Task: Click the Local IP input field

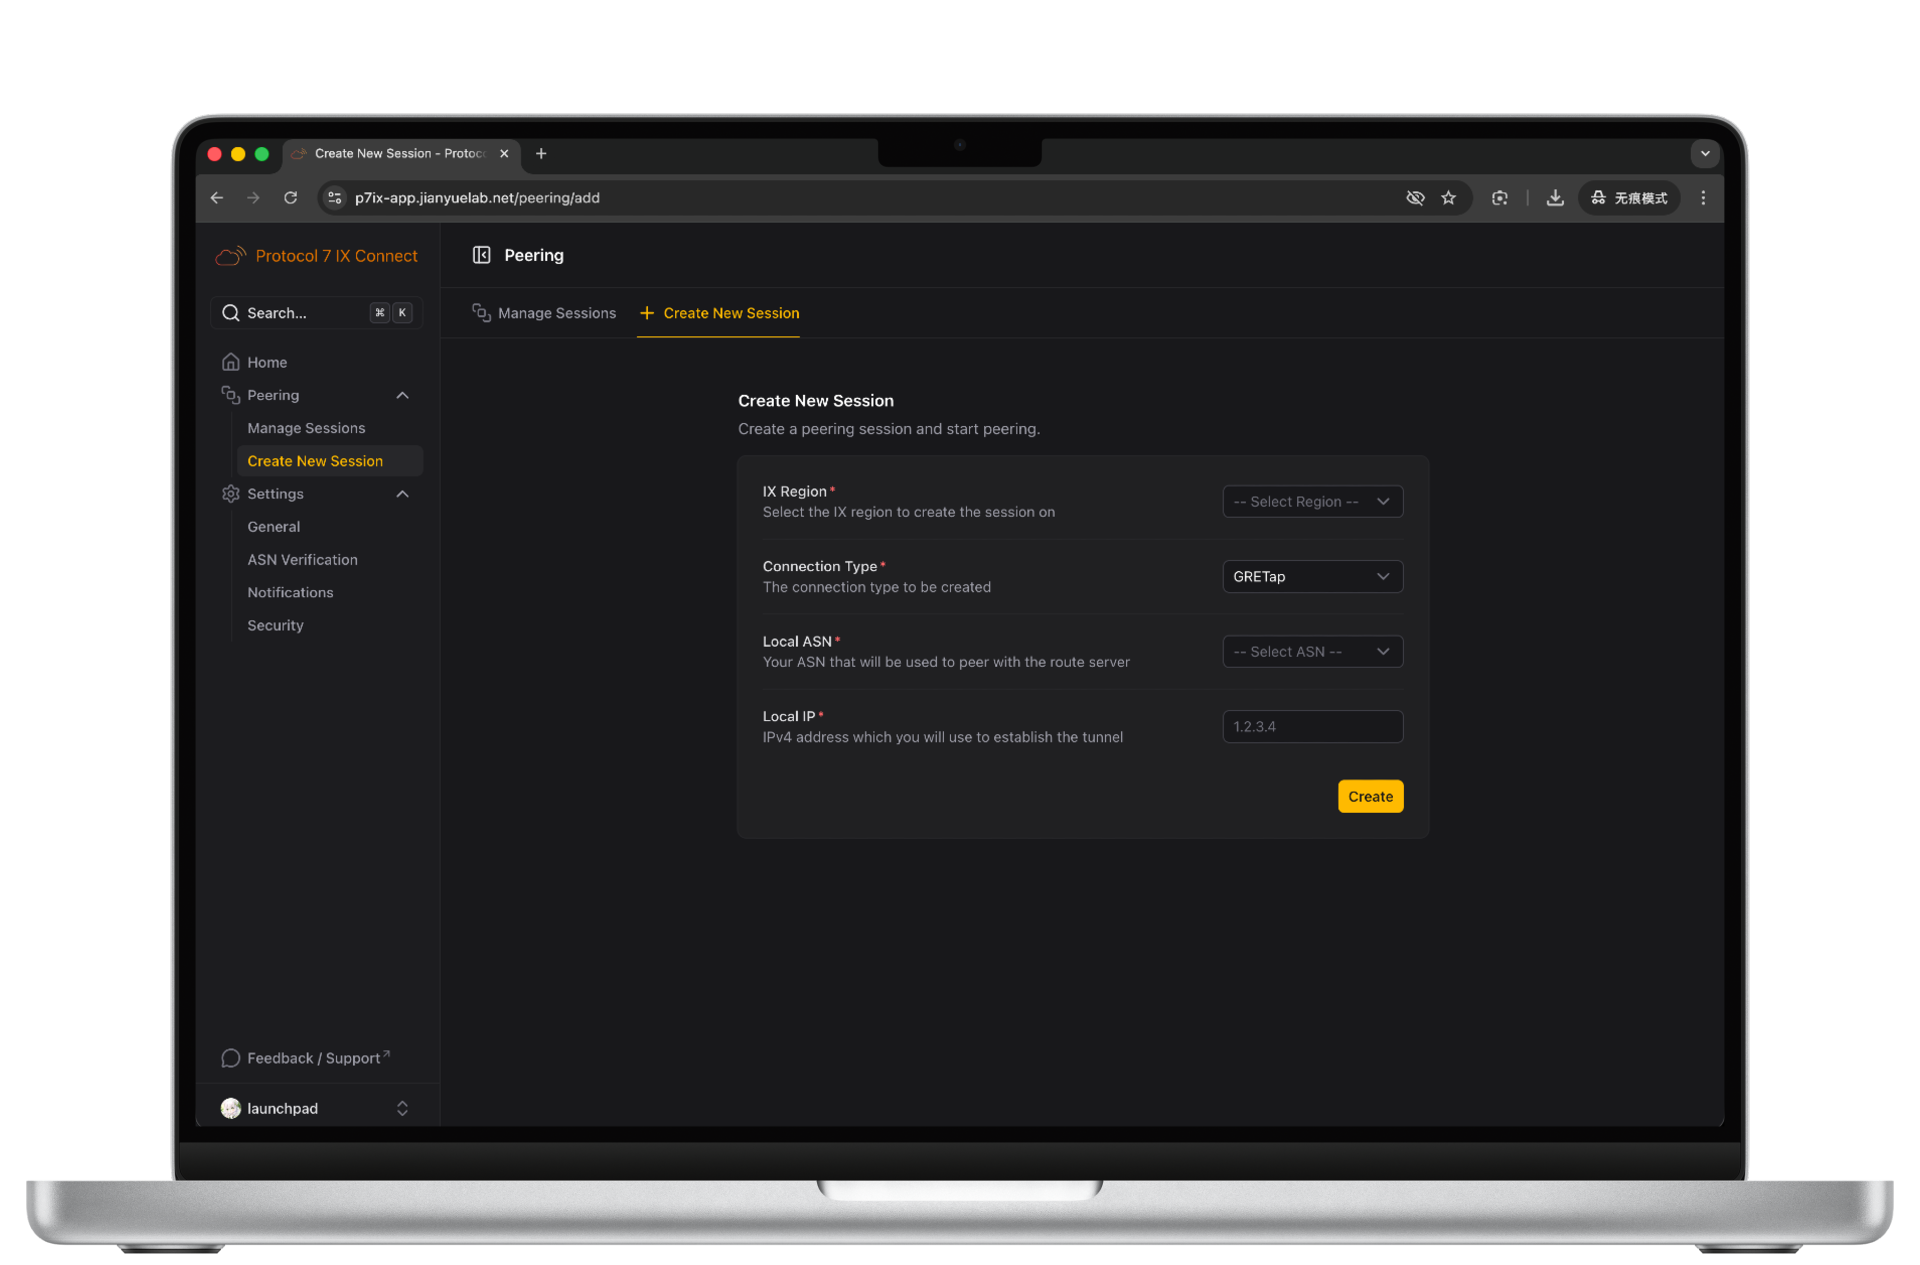Action: 1312,727
